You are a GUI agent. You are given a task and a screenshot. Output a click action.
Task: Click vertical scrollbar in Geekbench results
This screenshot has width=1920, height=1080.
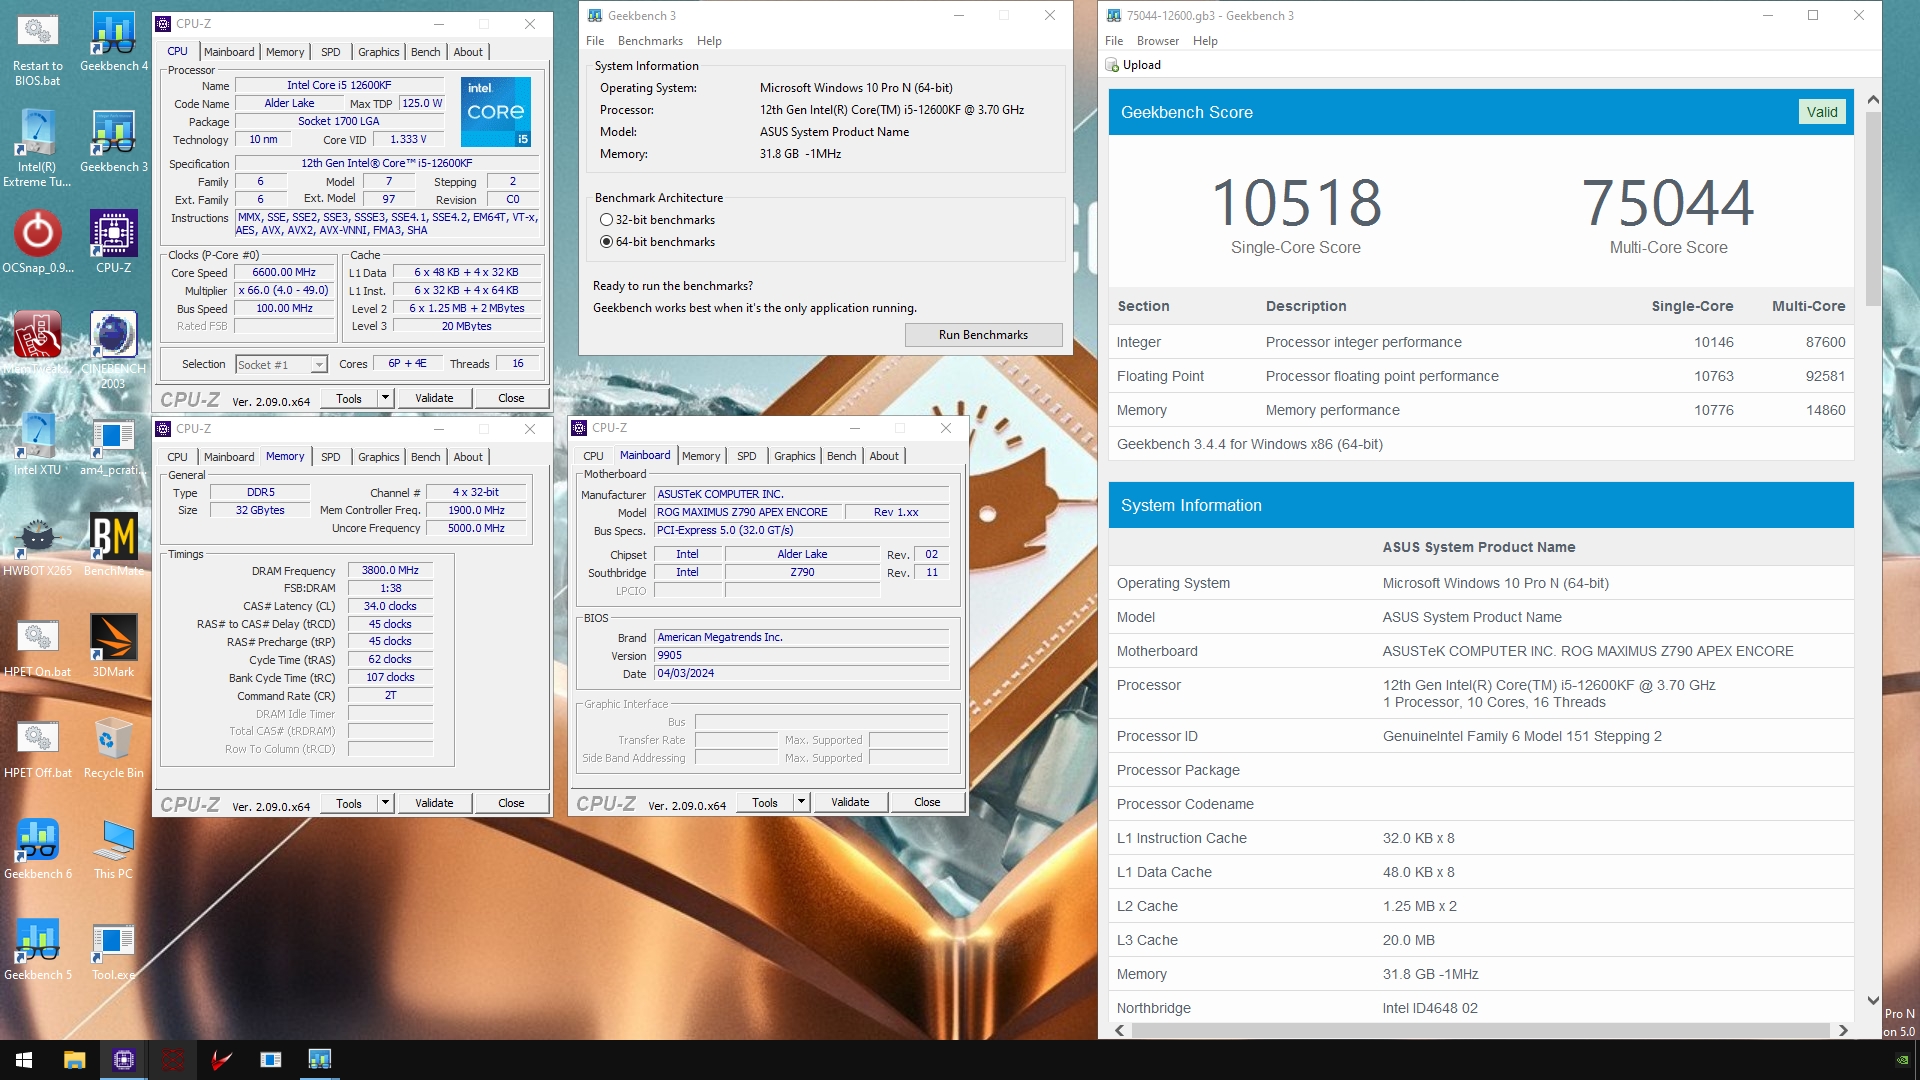pyautogui.click(x=1873, y=210)
